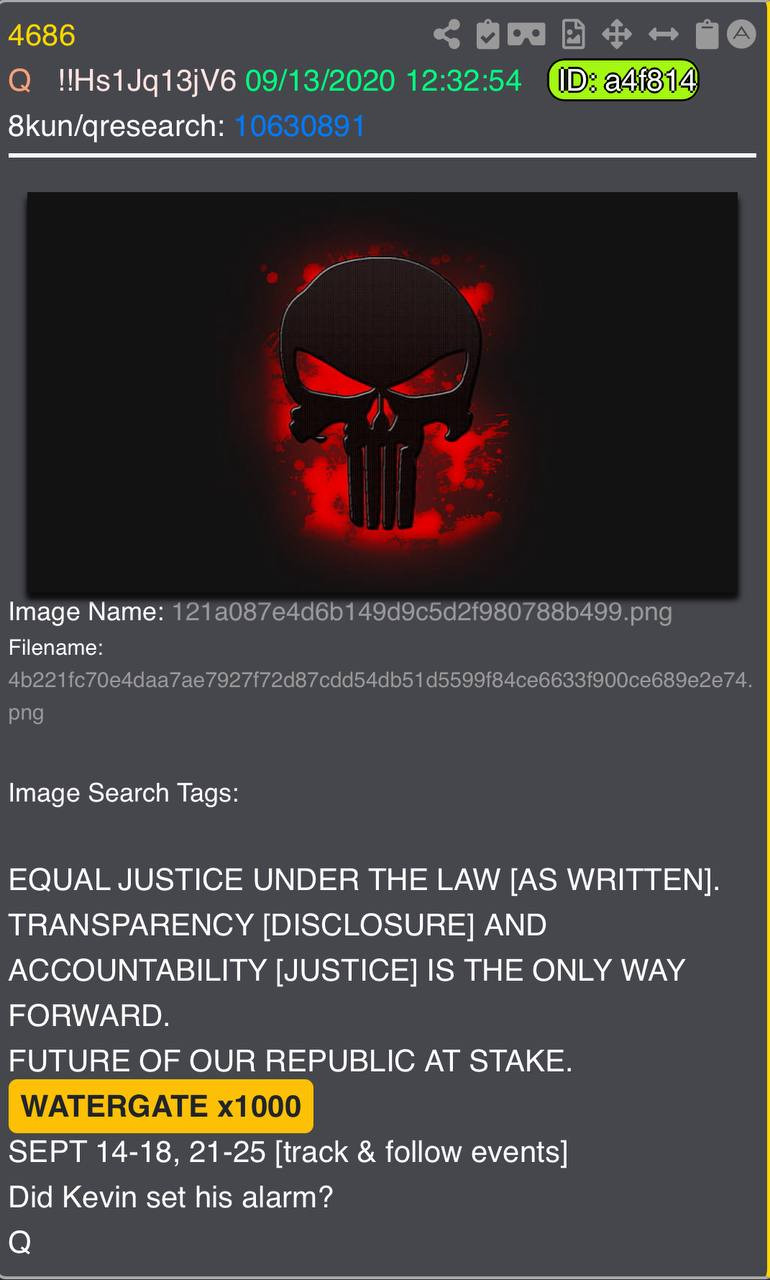Click the timestamp 09/13/2020 12:32:54
The image size is (770, 1280).
click(x=383, y=81)
